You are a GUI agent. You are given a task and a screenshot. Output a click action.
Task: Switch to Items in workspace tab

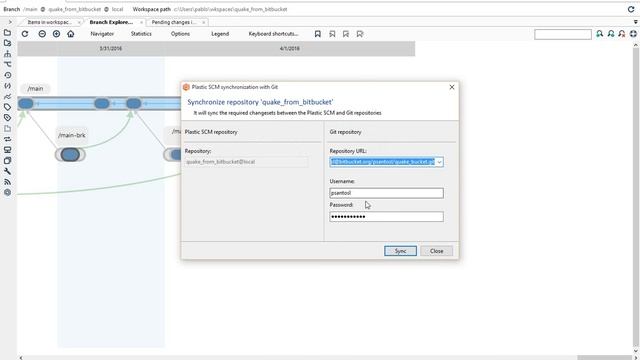coord(49,22)
